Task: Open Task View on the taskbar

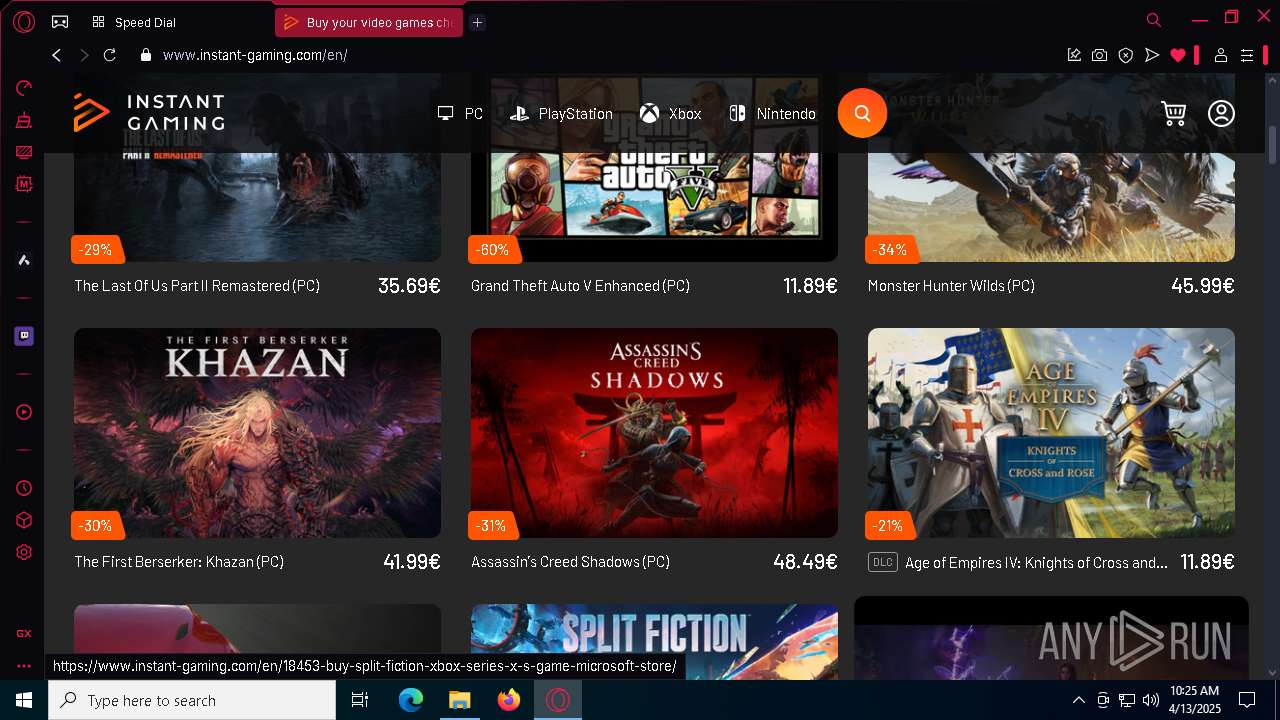Action: pos(360,700)
